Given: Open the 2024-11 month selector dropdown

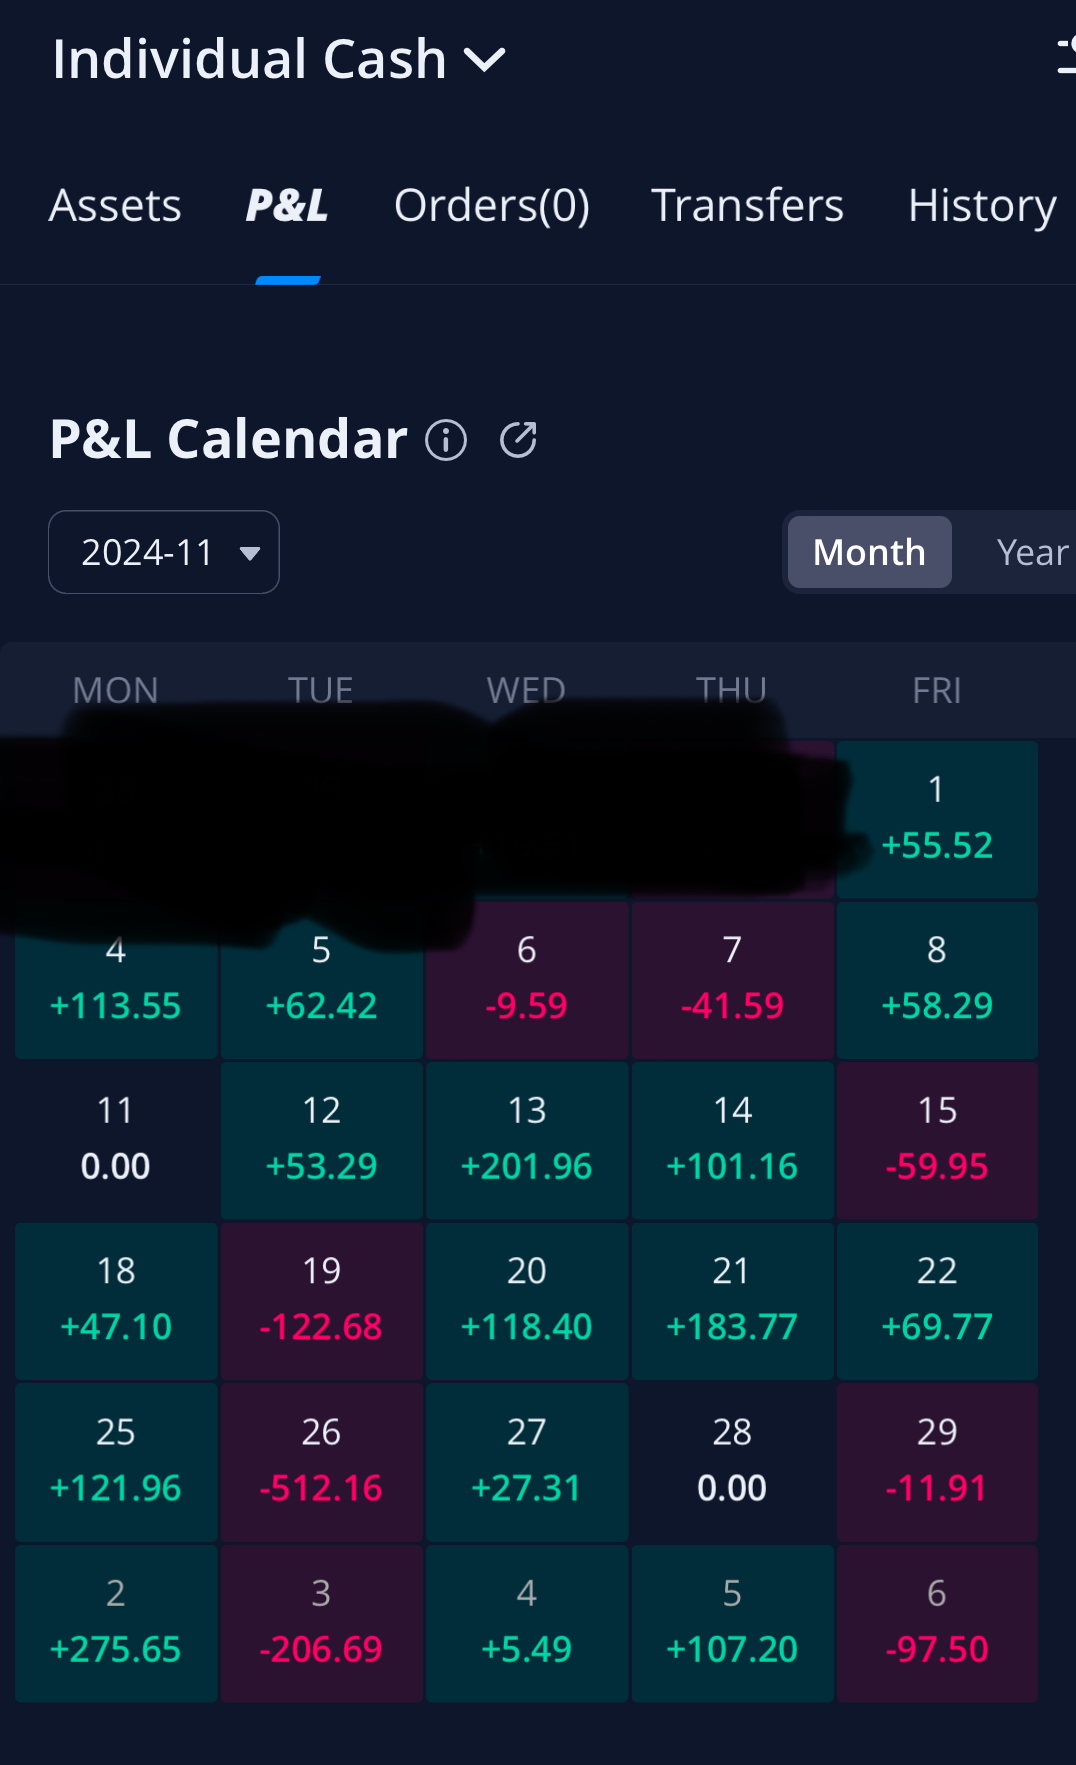Looking at the screenshot, I should pos(164,552).
